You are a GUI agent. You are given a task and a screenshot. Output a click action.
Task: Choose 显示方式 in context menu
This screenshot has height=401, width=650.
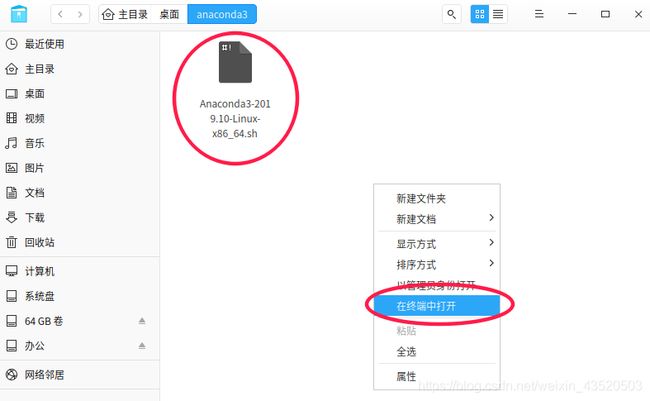tap(437, 244)
